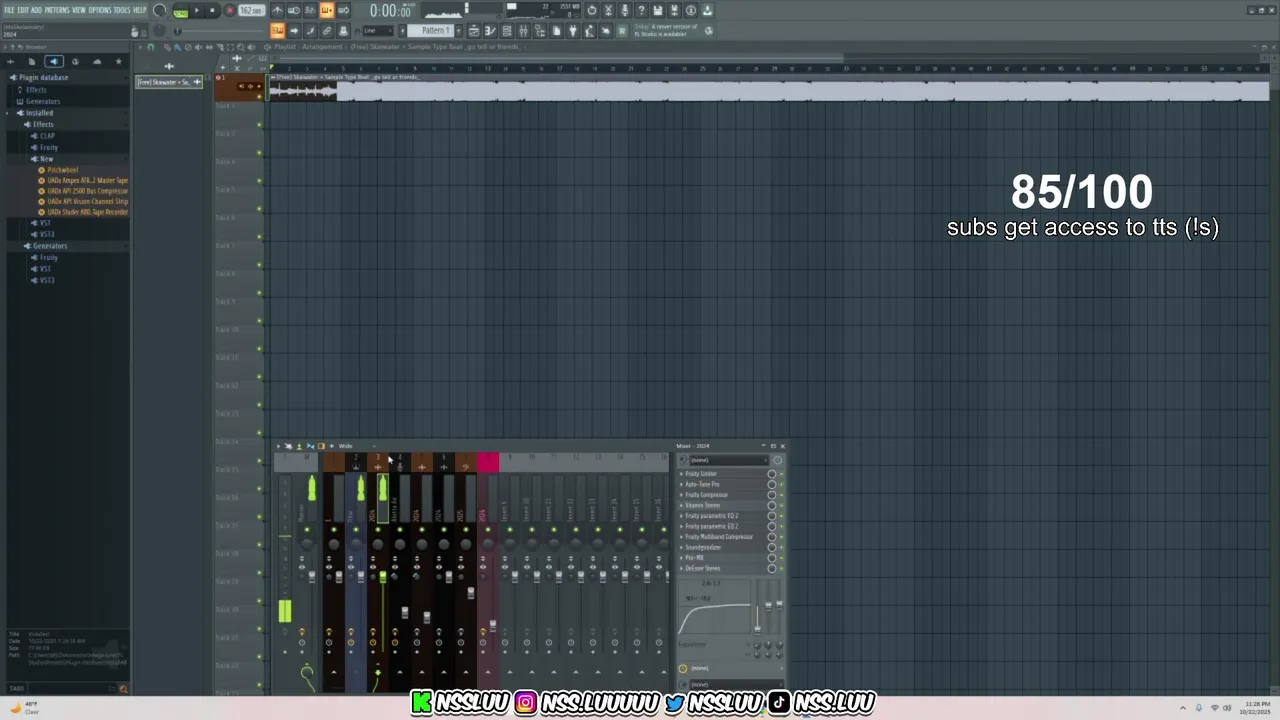Image resolution: width=1280 pixels, height=720 pixels.
Task: Click the undo history icon in top-right toolbar
Action: pos(591,11)
